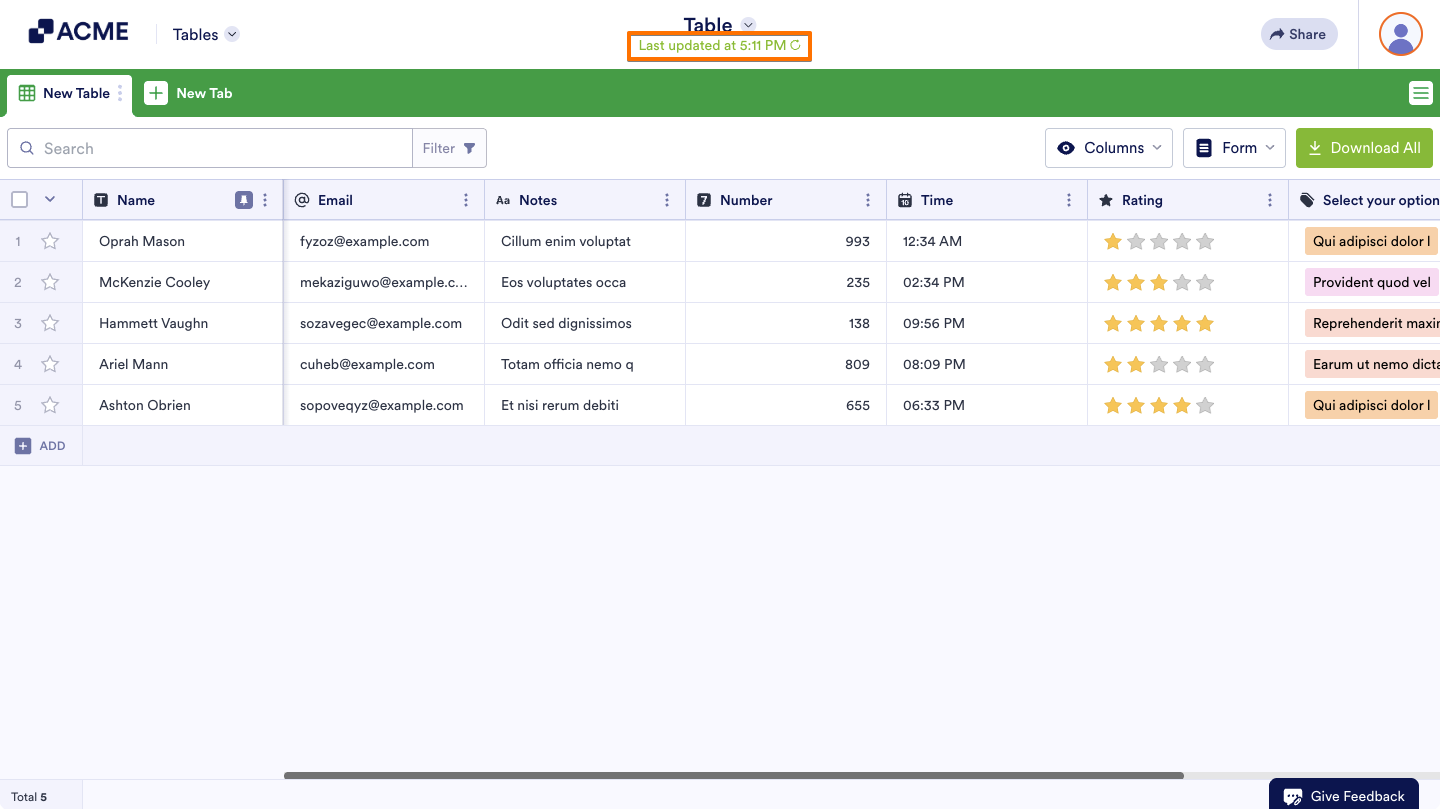This screenshot has height=809, width=1440.
Task: Set Oprah Mason rating to five stars
Action: 1205,241
